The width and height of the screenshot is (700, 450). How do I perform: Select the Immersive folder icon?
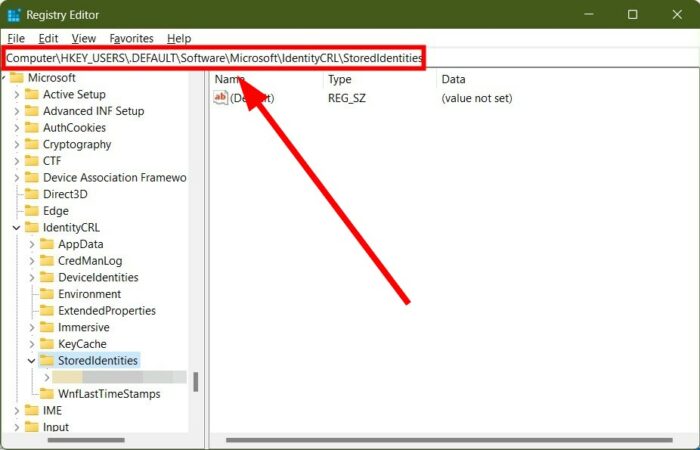pos(47,327)
